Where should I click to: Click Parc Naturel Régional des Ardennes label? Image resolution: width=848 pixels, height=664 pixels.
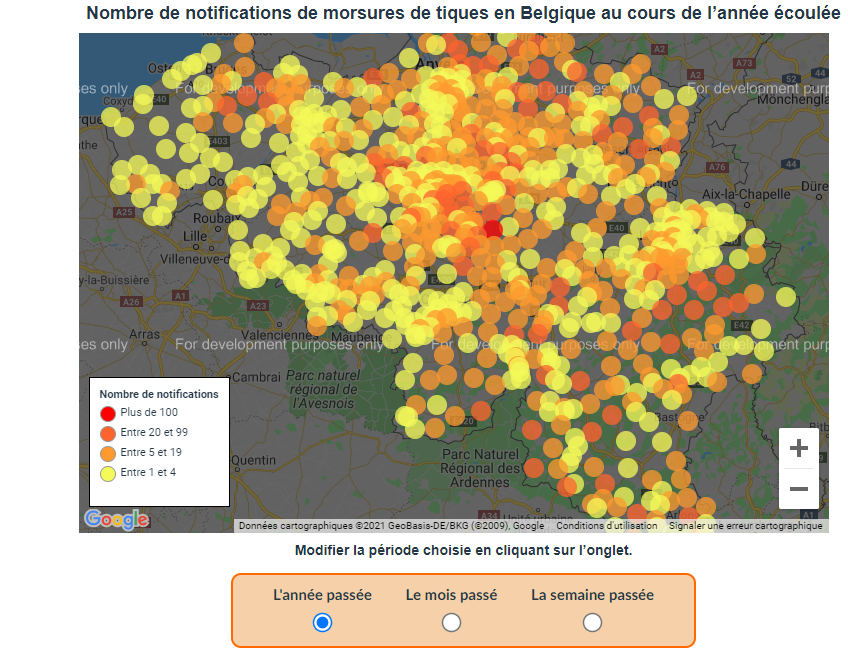click(x=480, y=468)
